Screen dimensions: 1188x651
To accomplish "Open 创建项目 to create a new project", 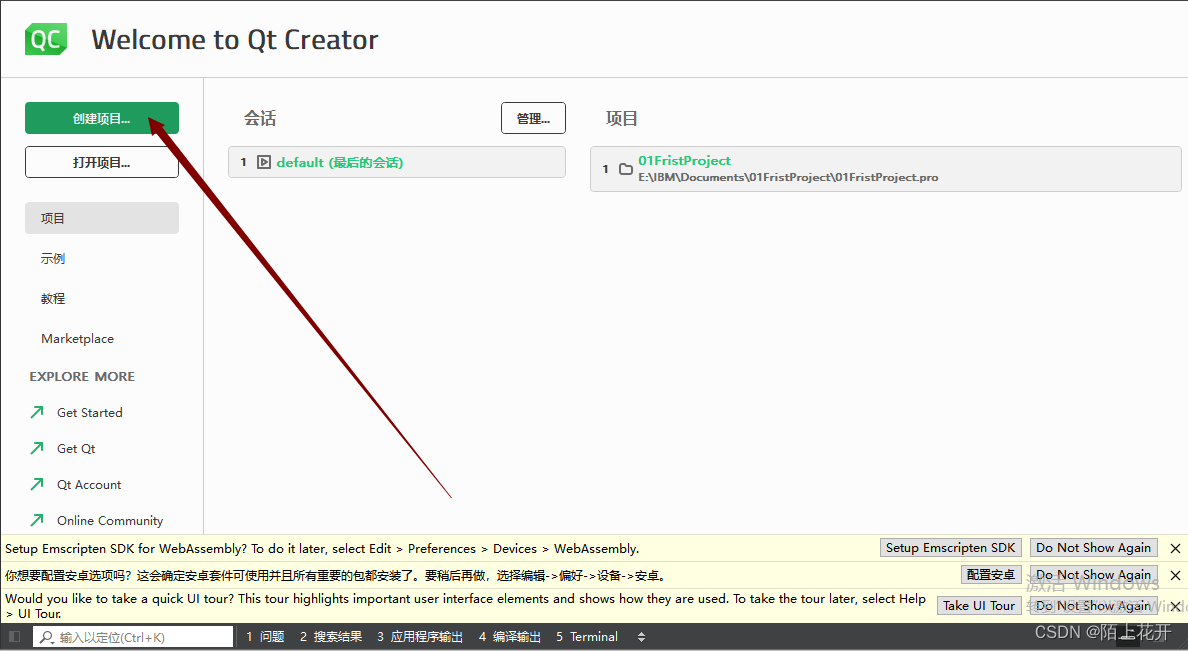I will pos(101,117).
